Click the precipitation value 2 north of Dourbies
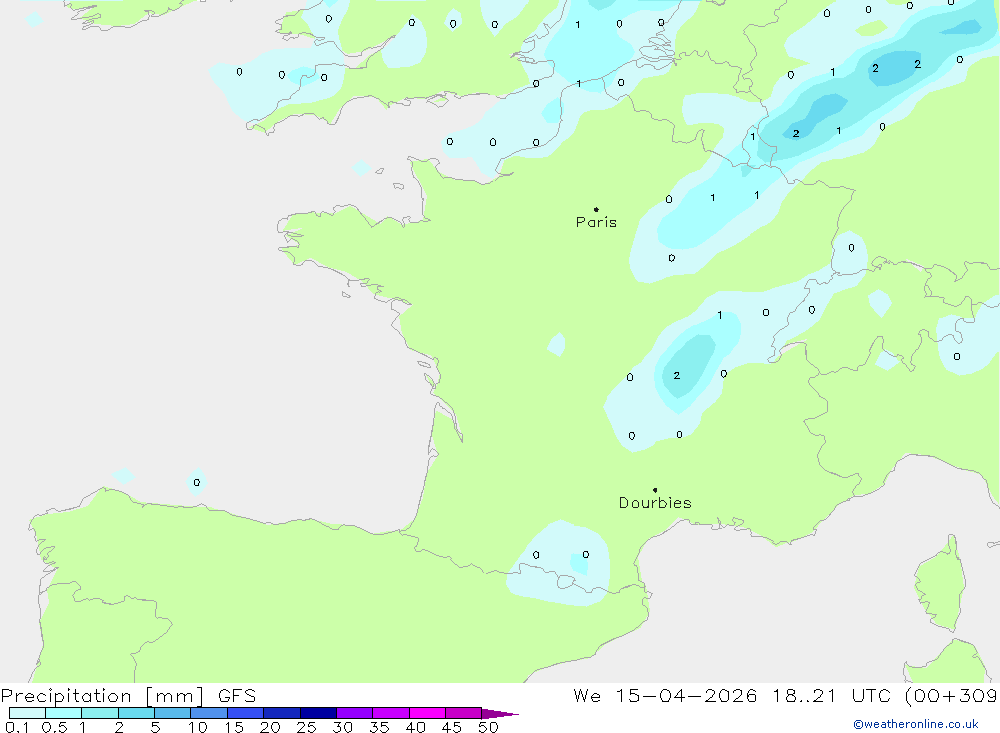This screenshot has width=1000, height=733. [x=677, y=376]
